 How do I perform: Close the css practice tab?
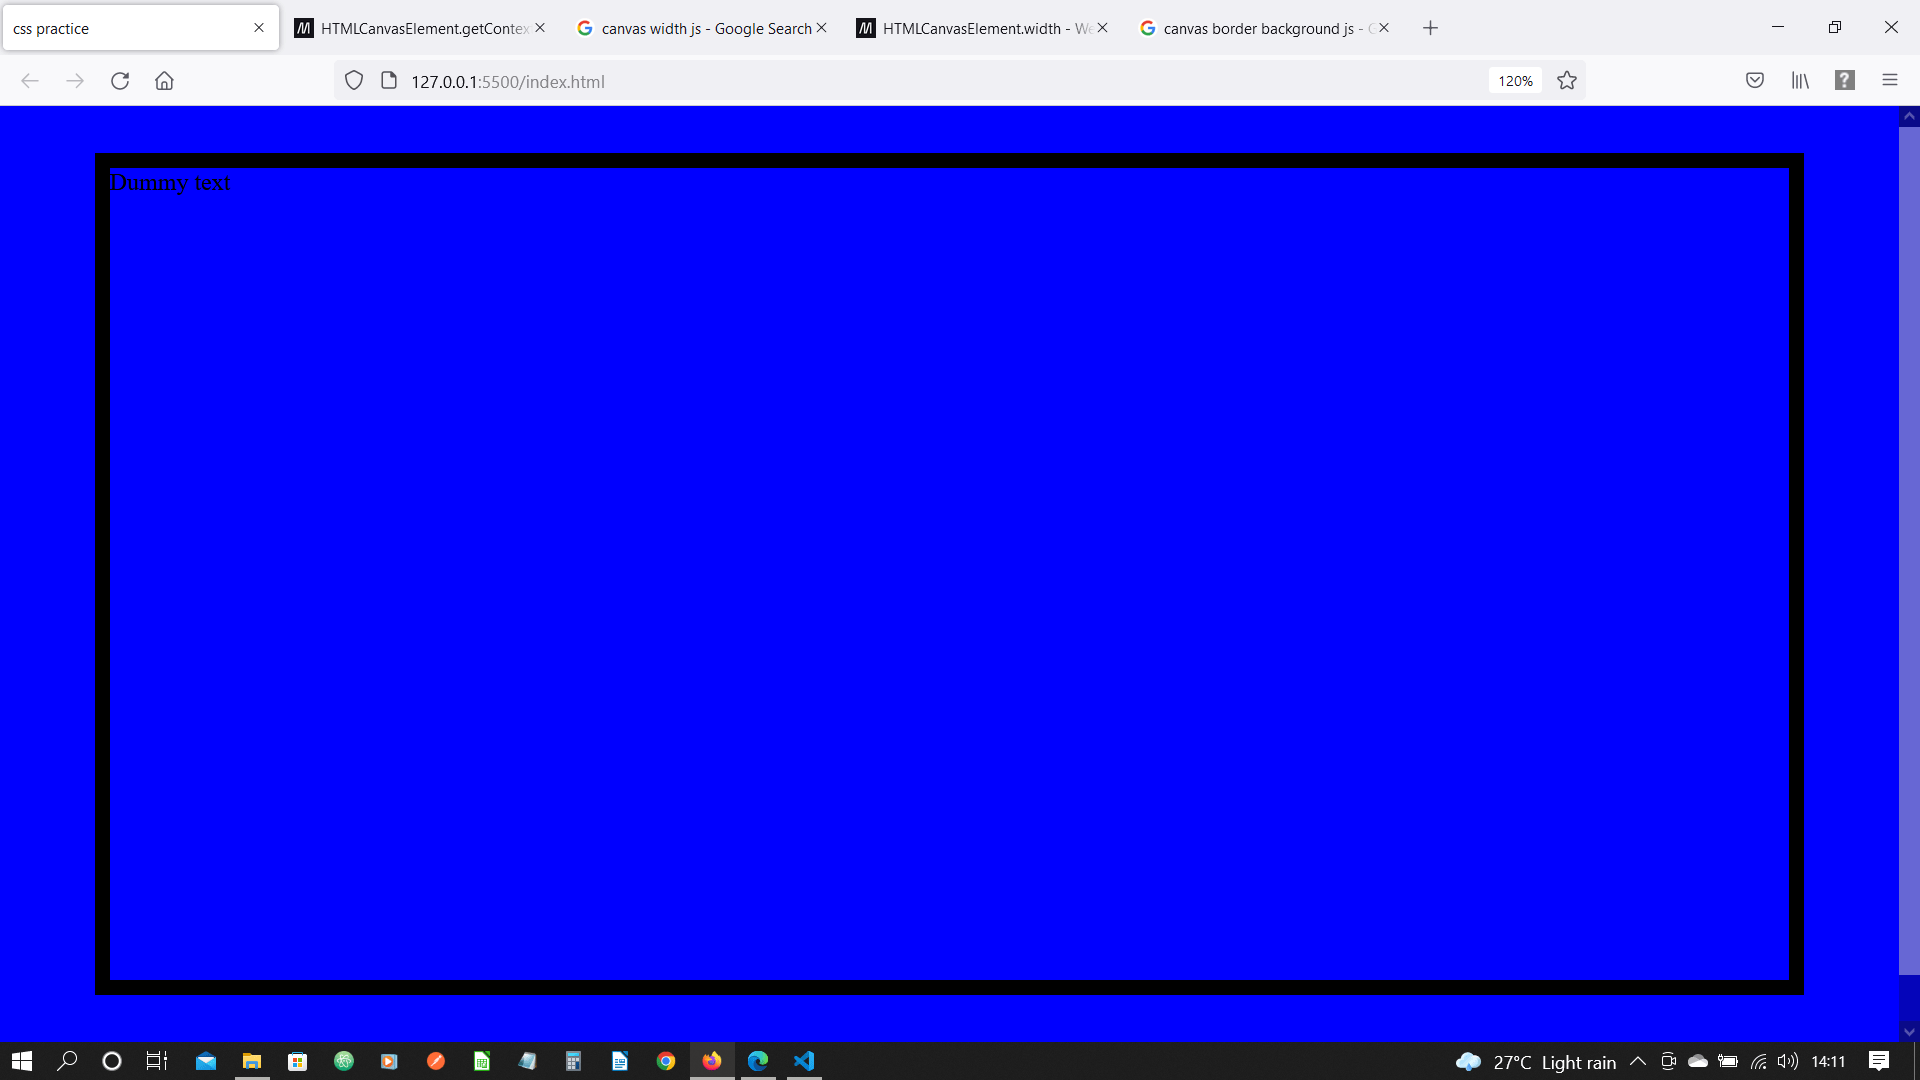(259, 28)
